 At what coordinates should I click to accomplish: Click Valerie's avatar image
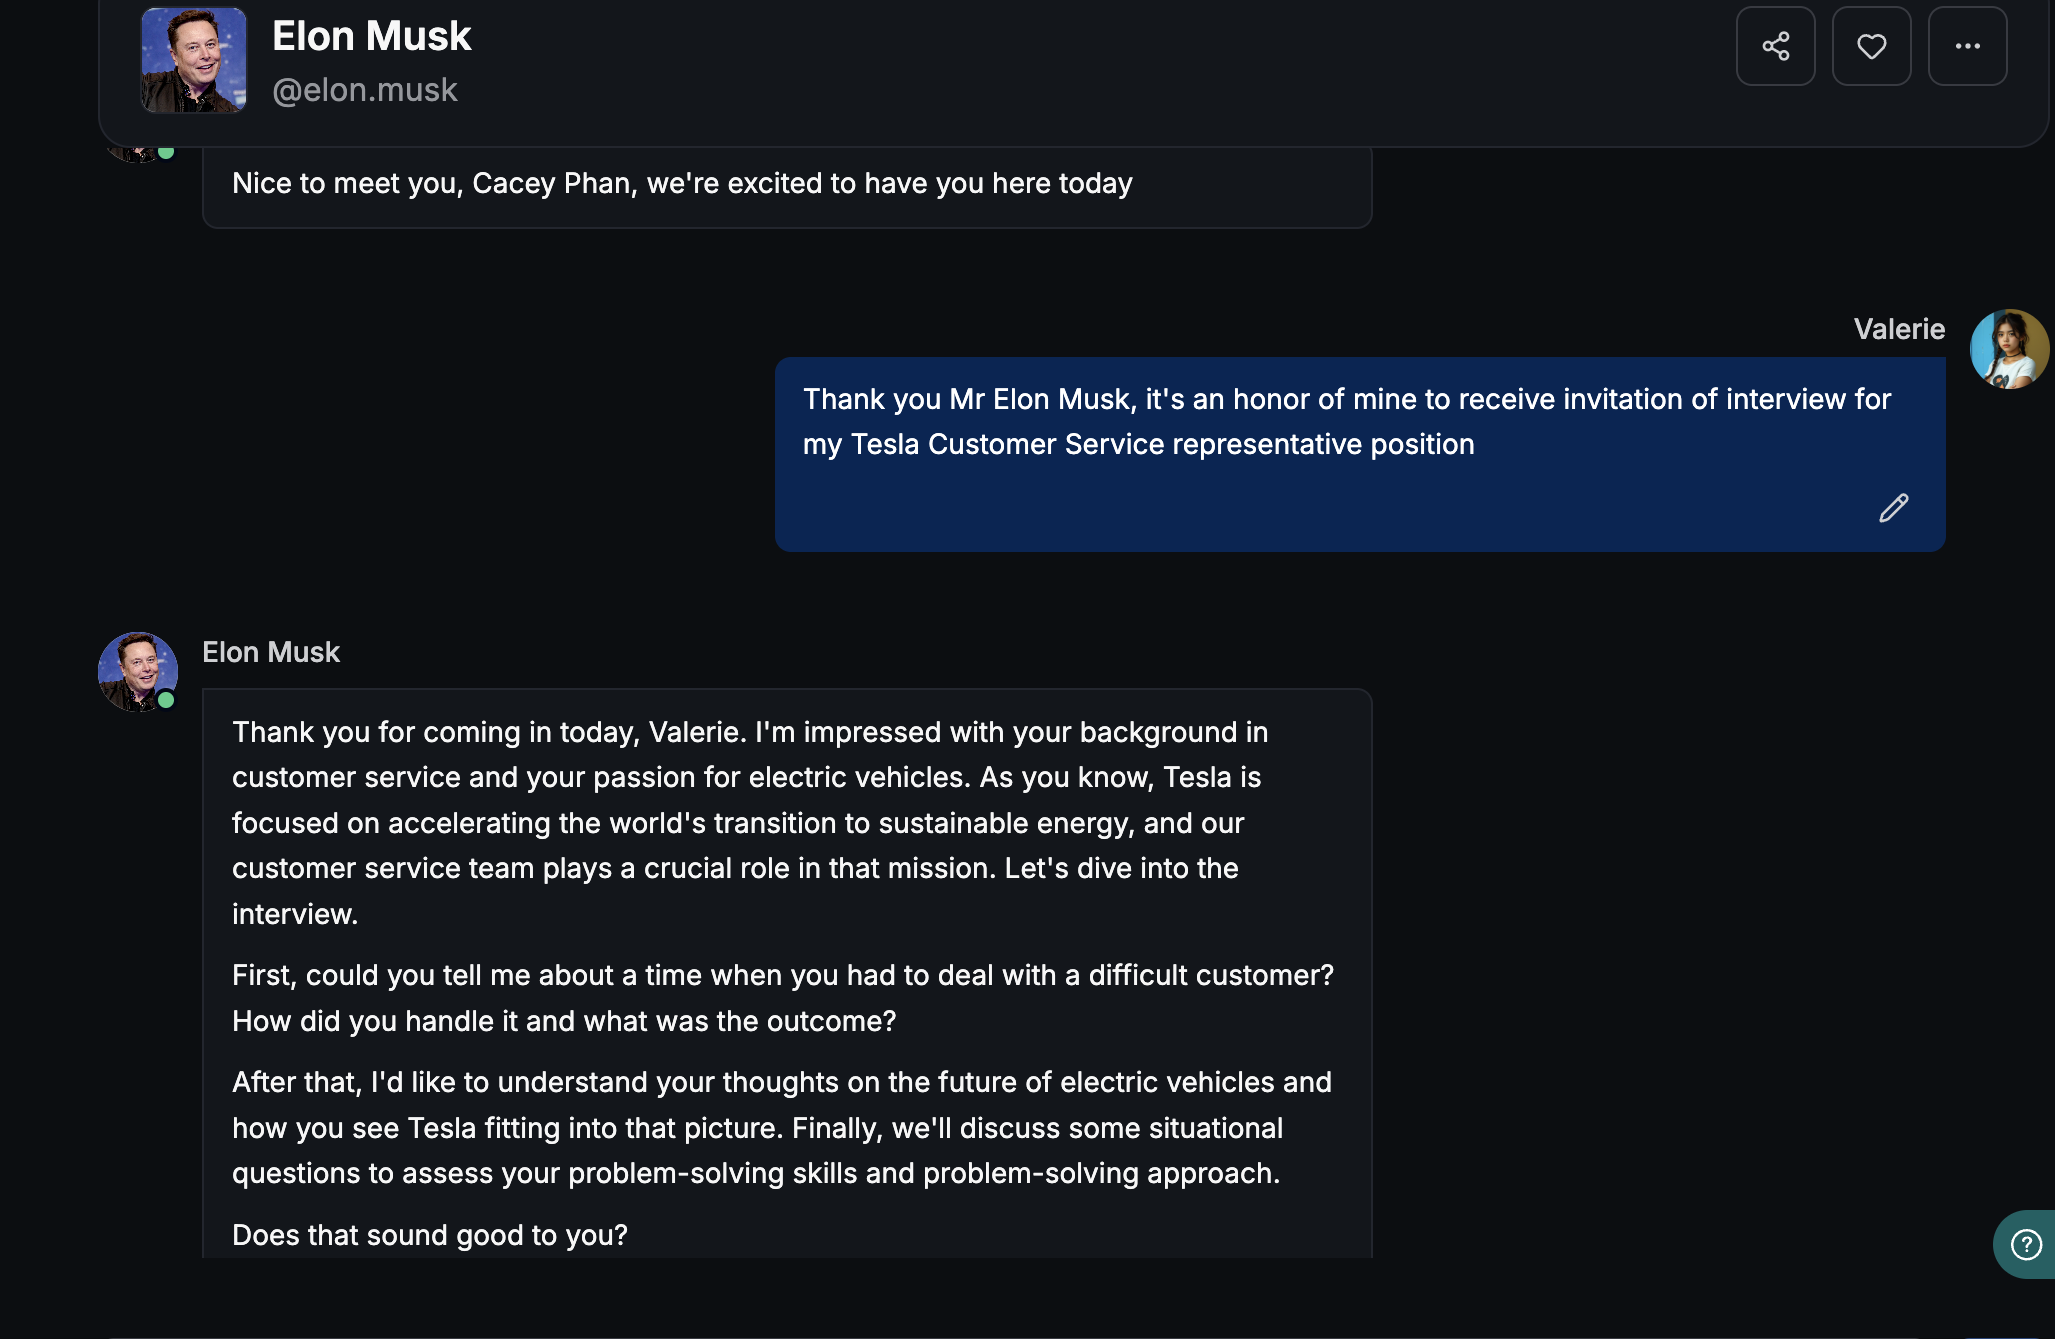(x=2008, y=349)
